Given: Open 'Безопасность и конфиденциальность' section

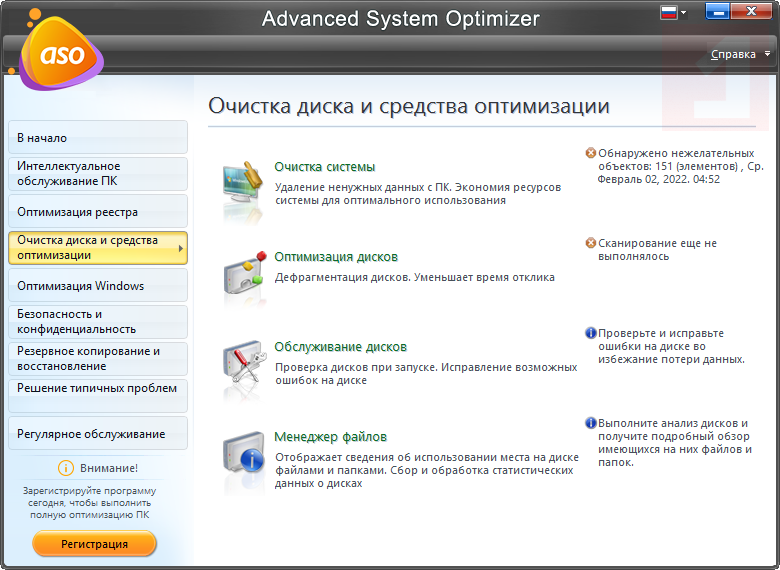Looking at the screenshot, I should point(98,322).
